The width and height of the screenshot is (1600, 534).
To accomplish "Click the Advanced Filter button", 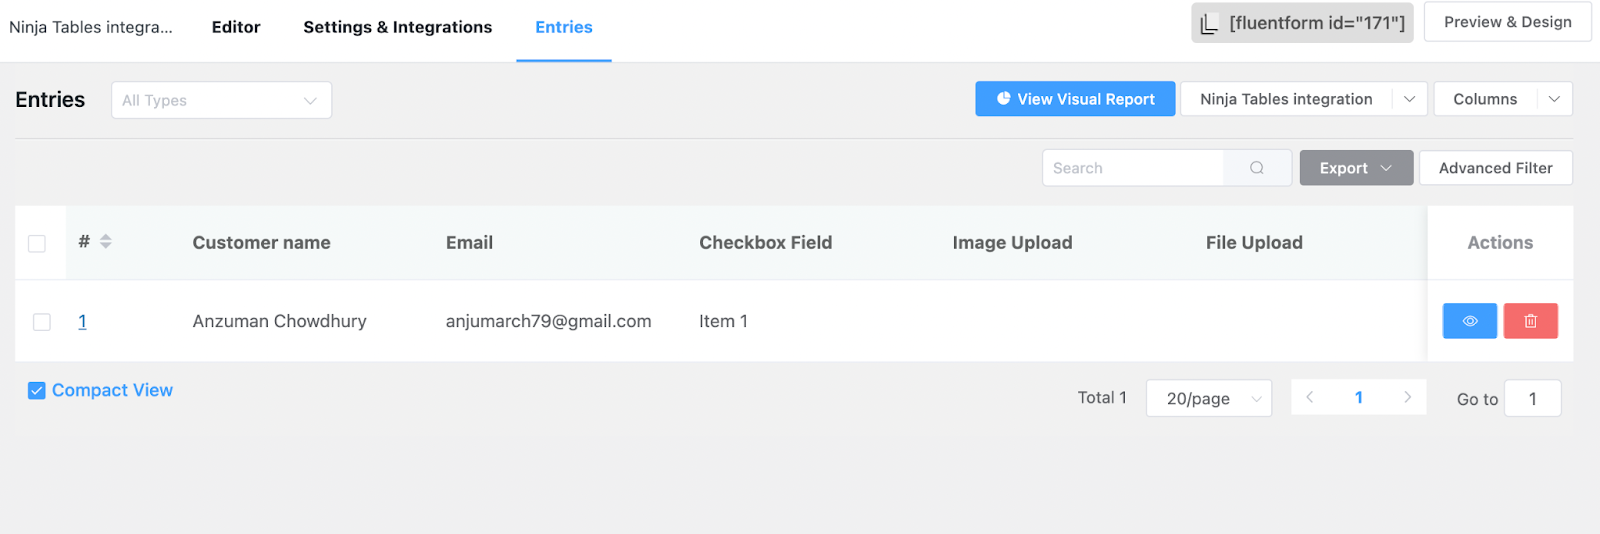I will tap(1495, 168).
